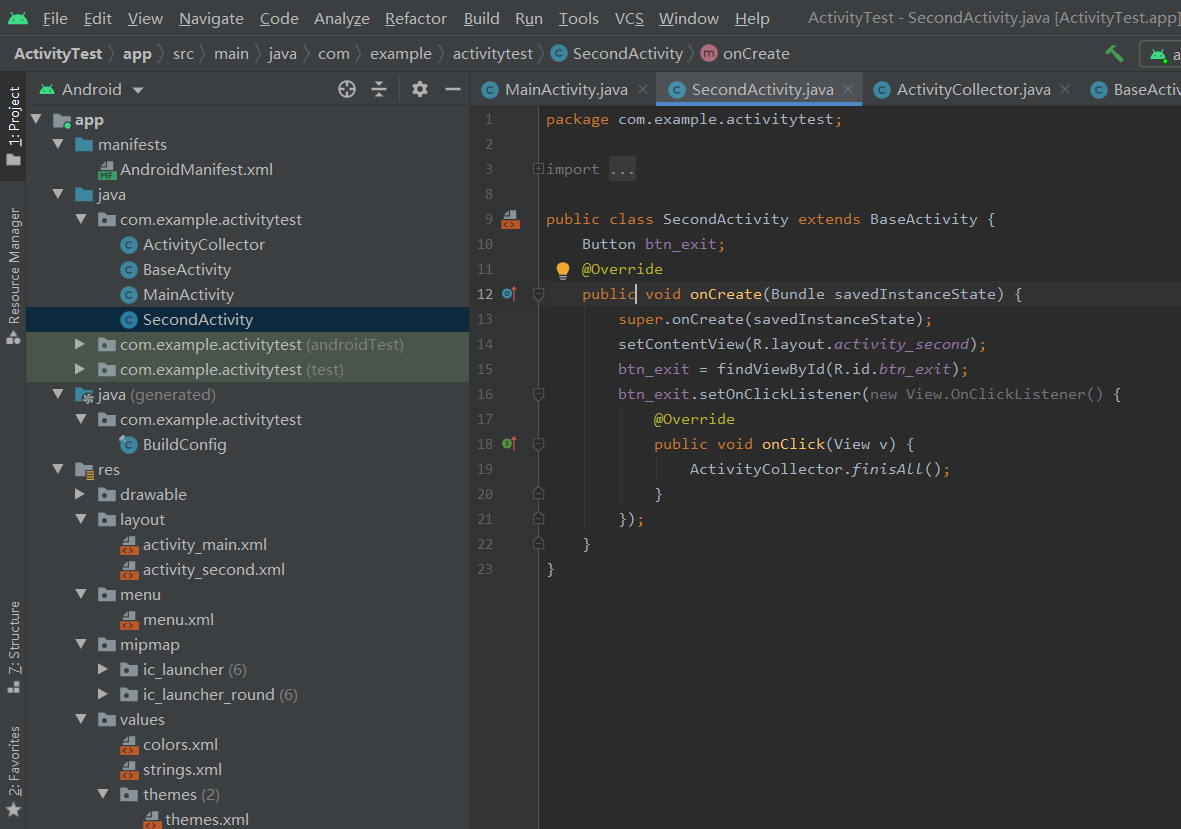1181x829 pixels.
Task: Close the SecondActivity.java tab
Action: click(x=848, y=89)
